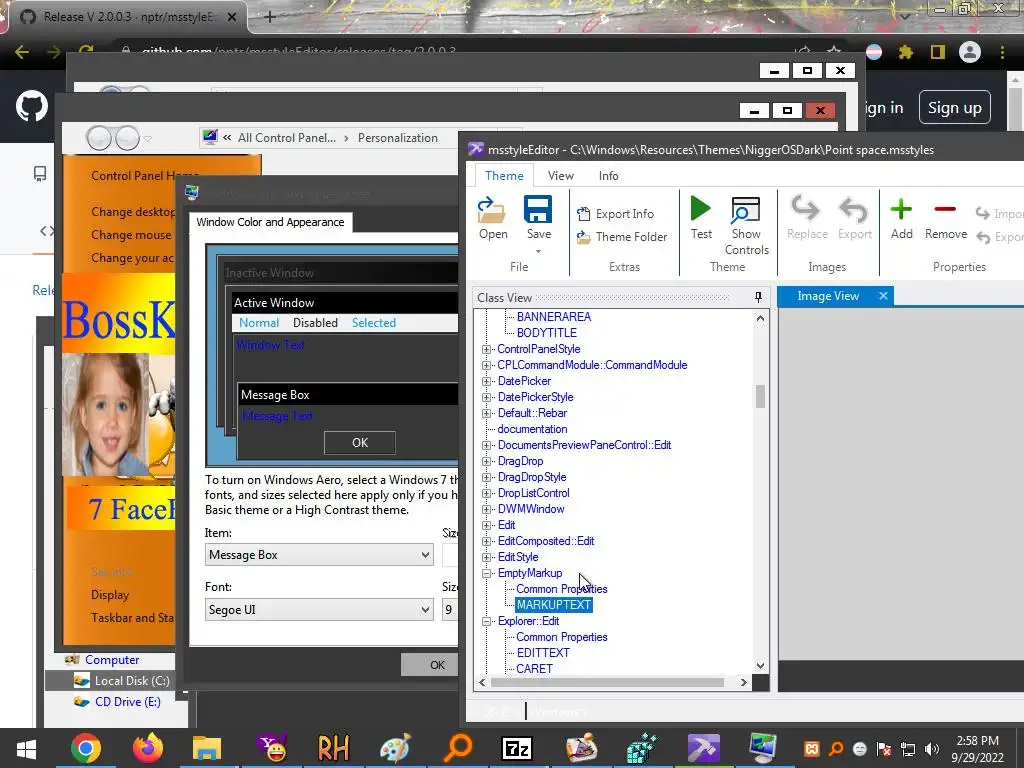1024x768 pixels.
Task: Switch to the Info ribbon tab
Action: (608, 176)
